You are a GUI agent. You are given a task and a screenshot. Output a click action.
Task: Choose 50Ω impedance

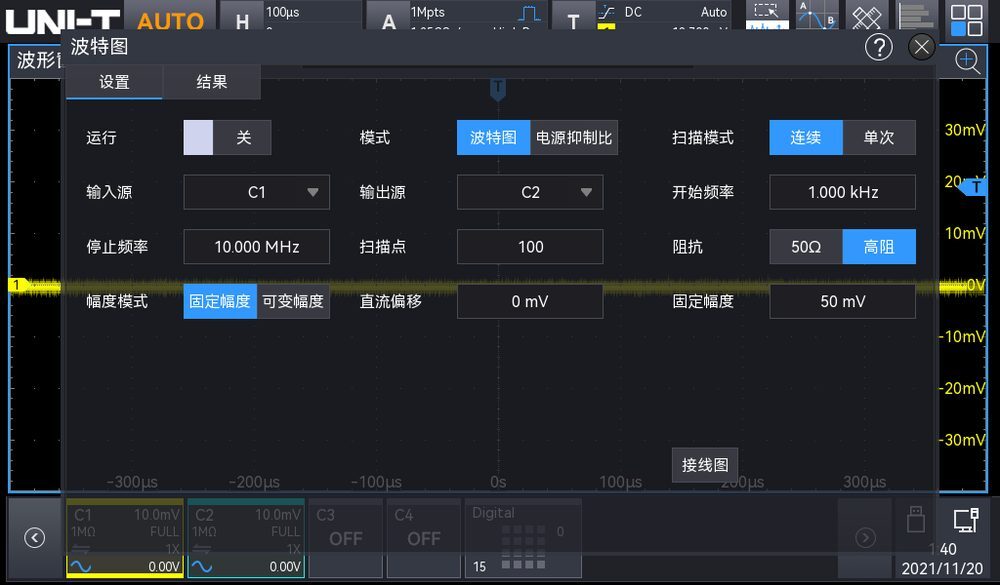point(806,247)
